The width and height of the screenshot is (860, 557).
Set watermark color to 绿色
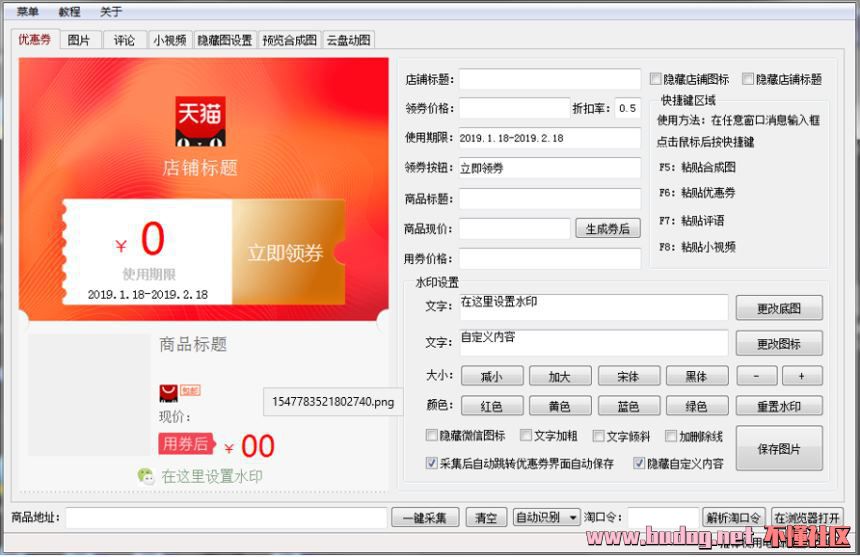pyautogui.click(x=697, y=406)
